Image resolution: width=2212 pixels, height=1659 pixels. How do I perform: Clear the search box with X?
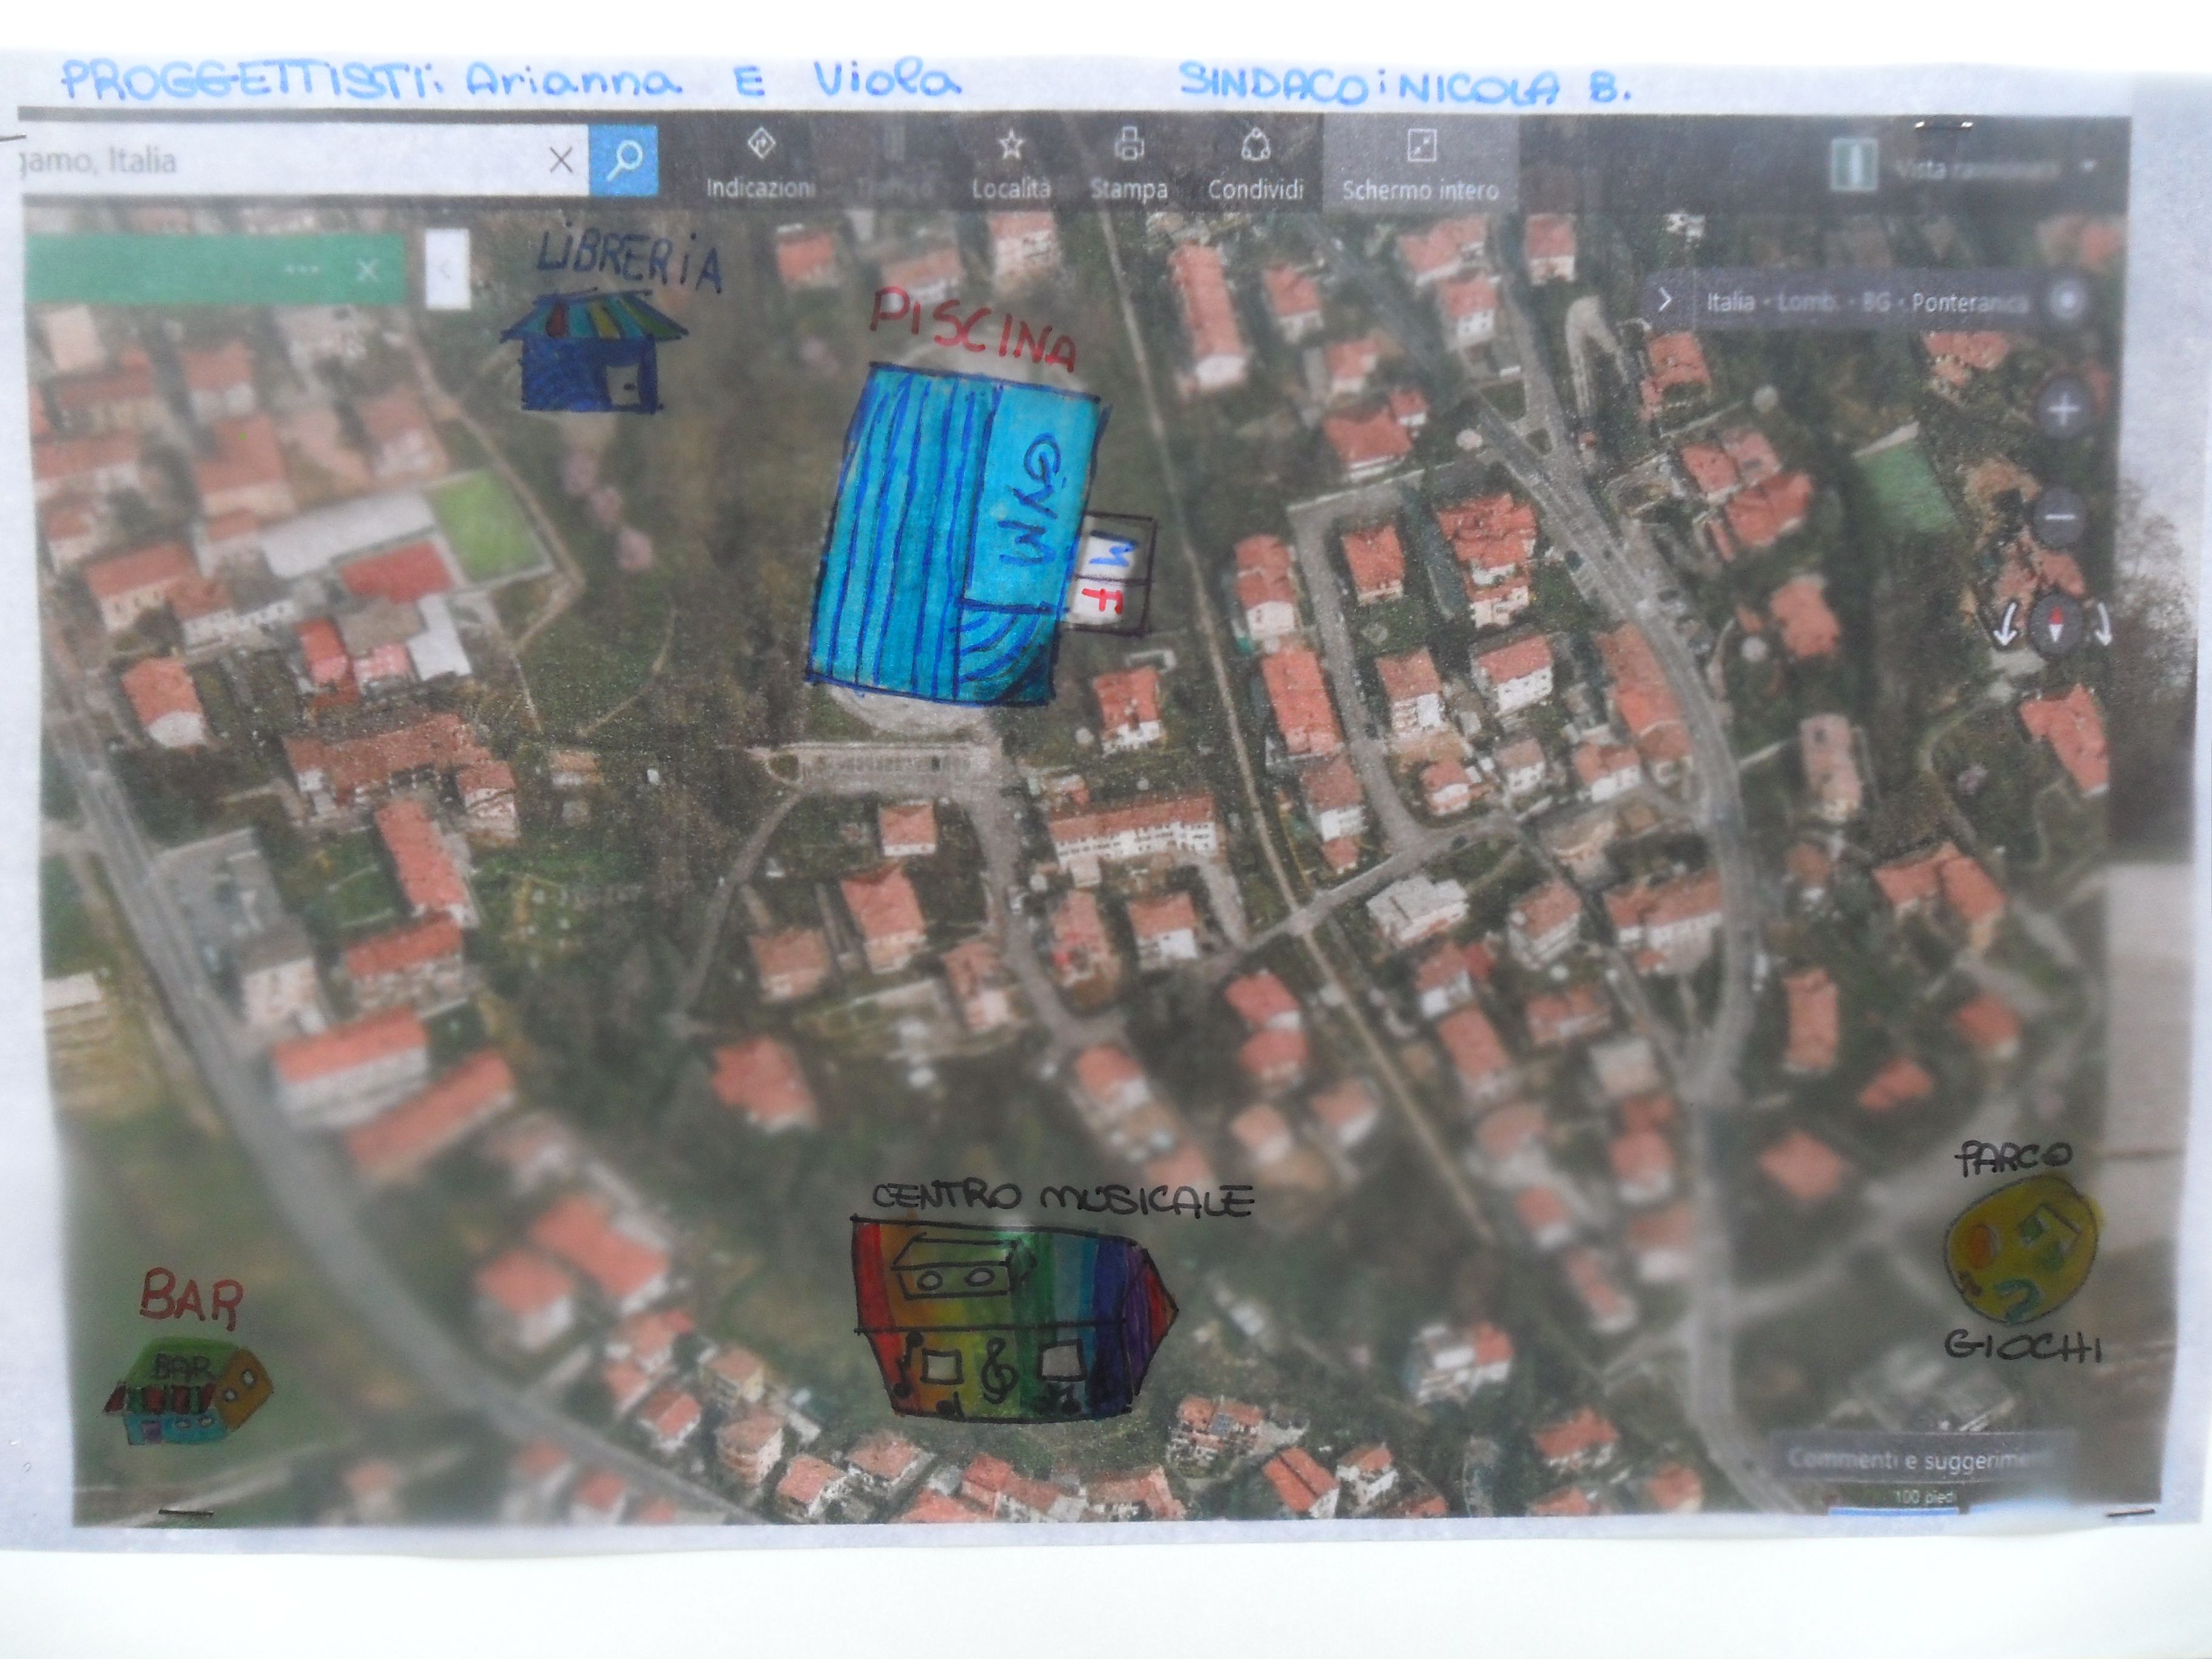pos(562,160)
